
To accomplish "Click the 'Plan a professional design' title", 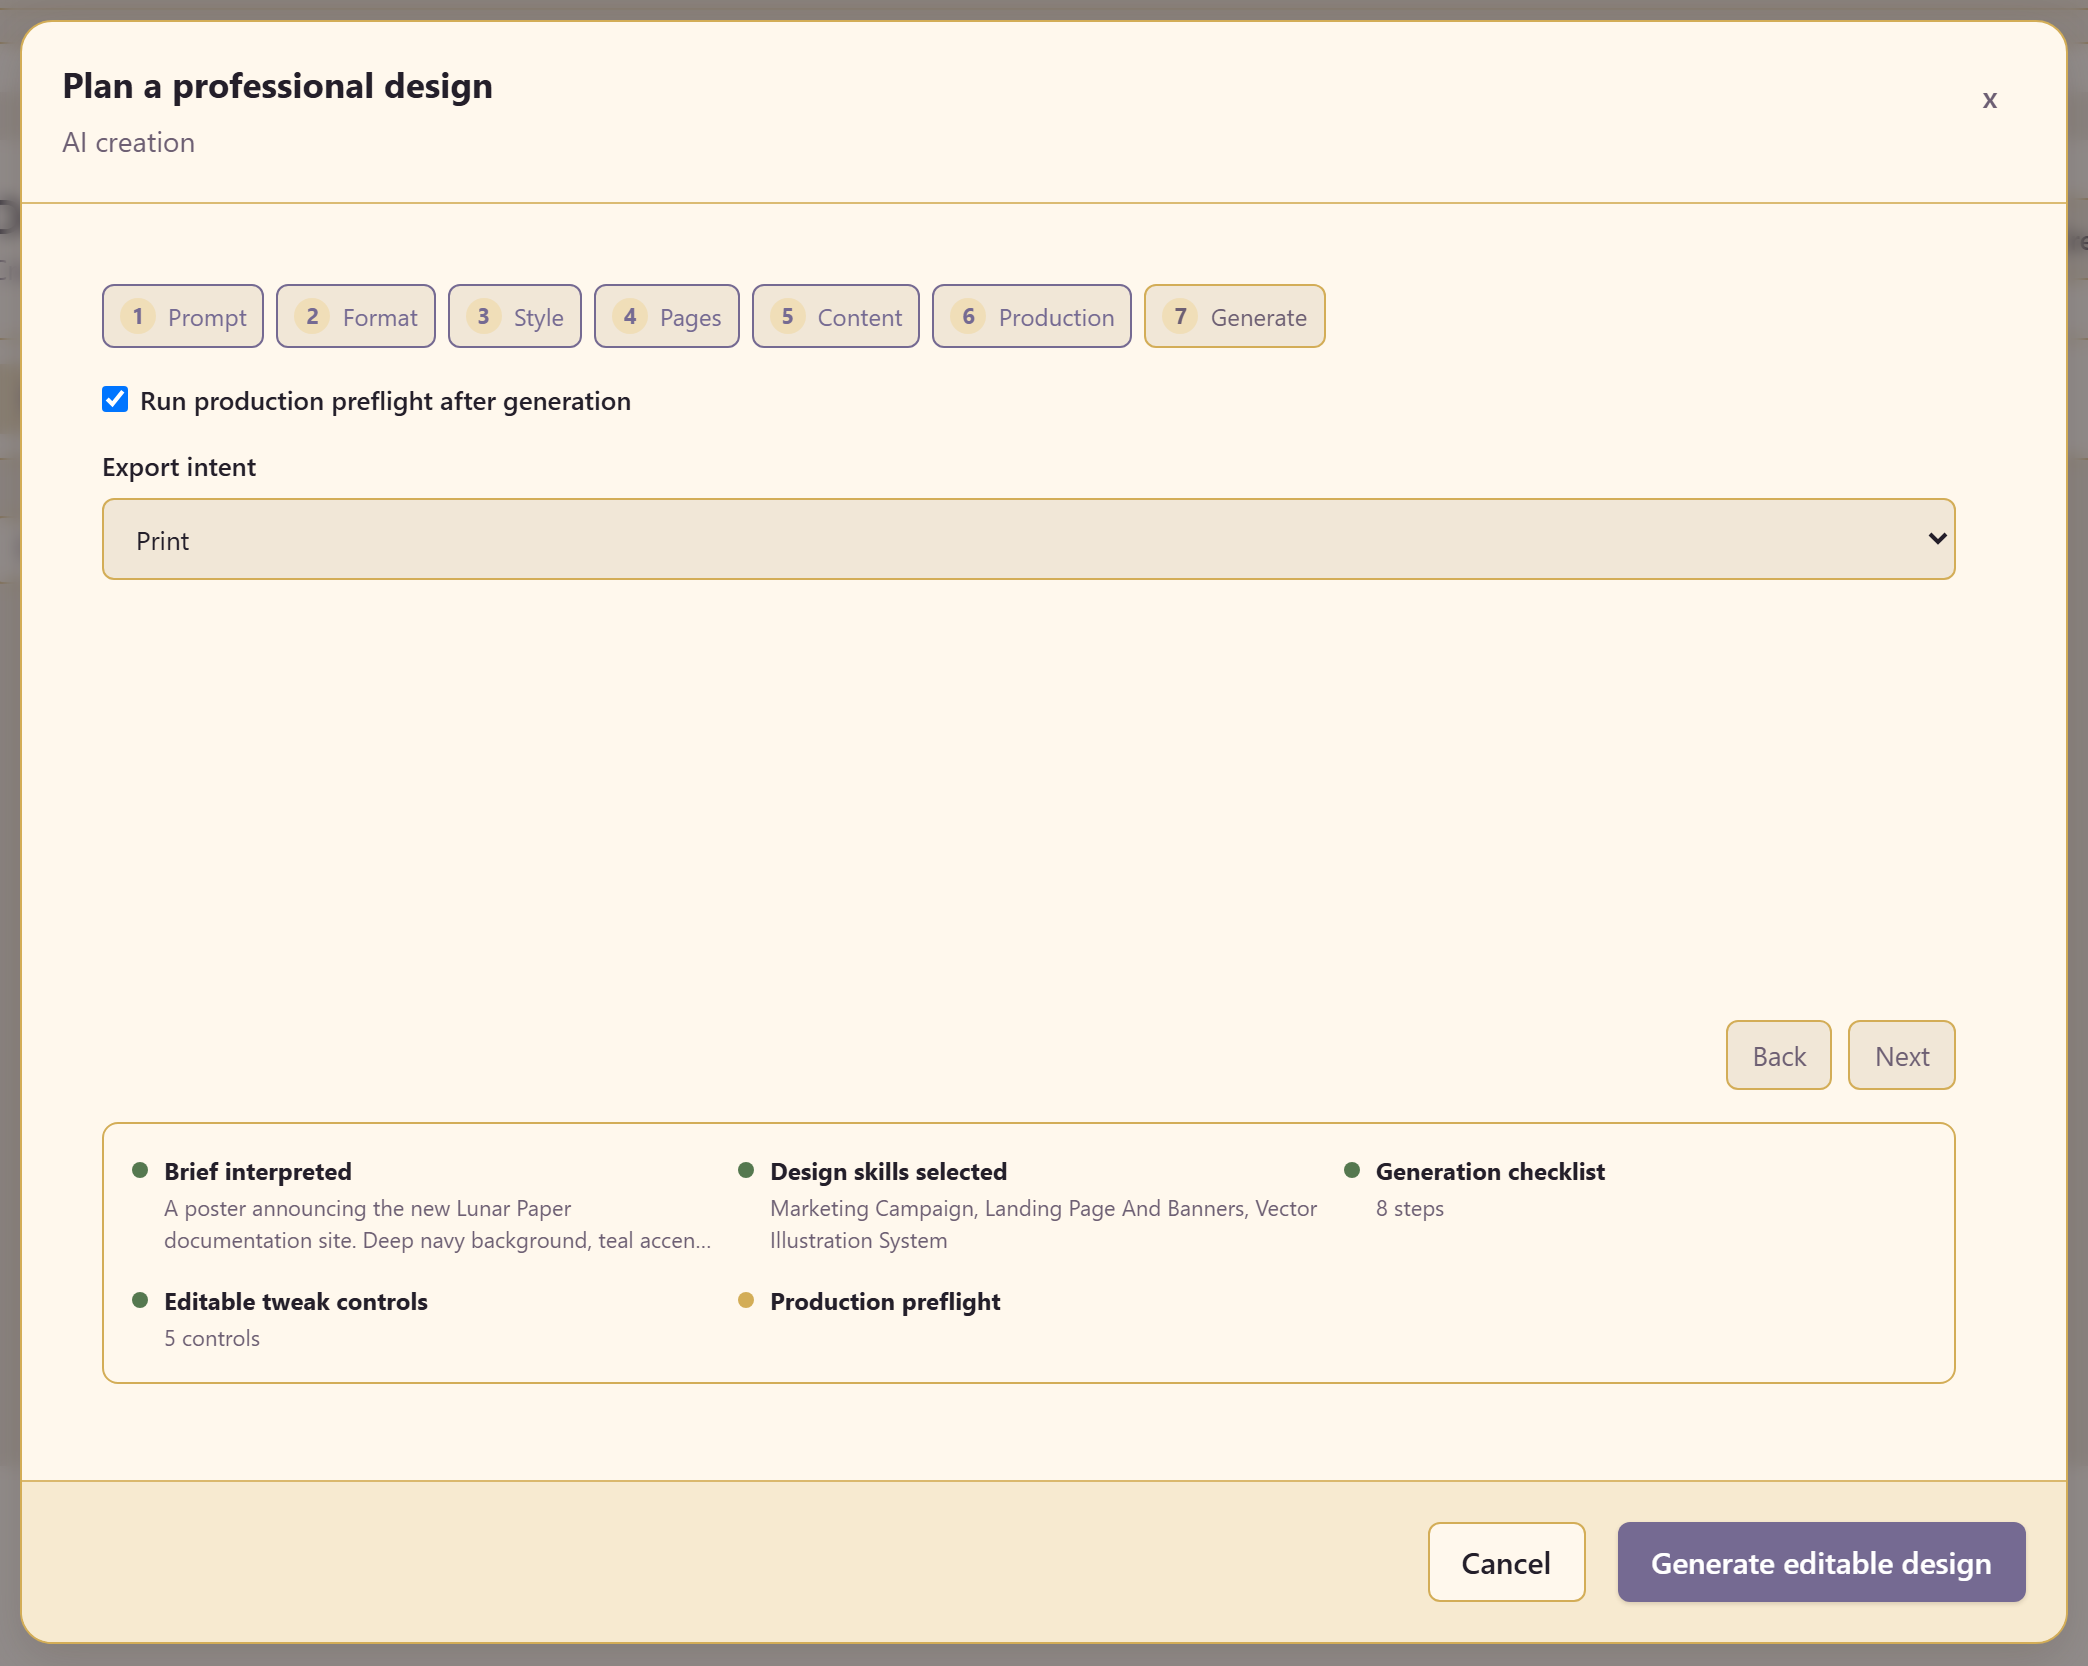I will 278,87.
